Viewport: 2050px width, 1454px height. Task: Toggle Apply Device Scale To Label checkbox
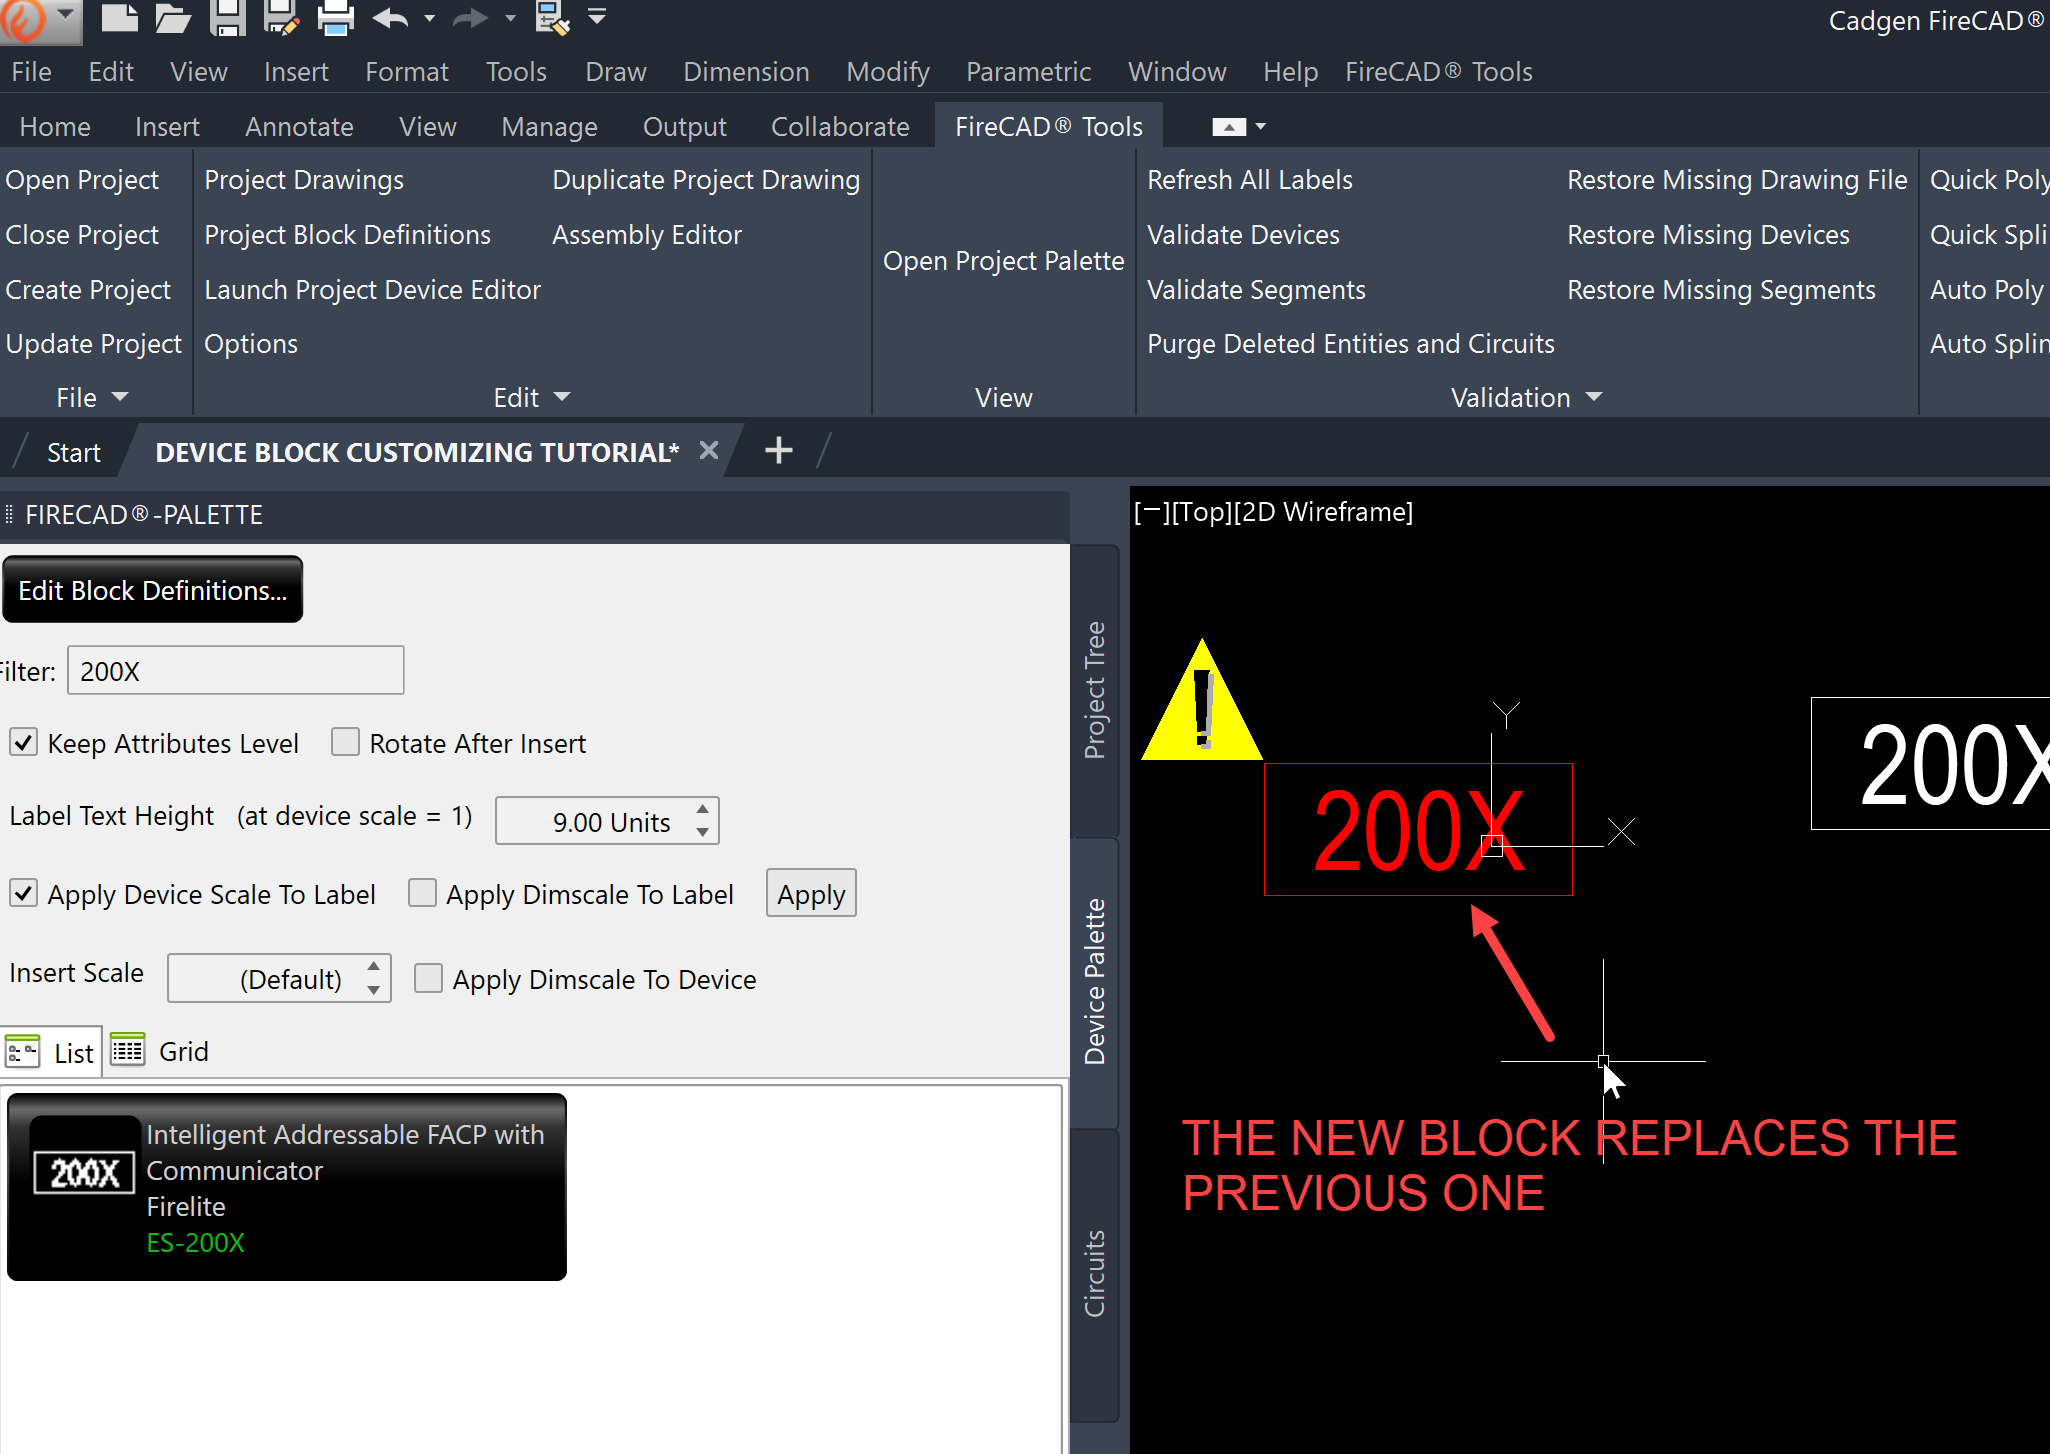pyautogui.click(x=23, y=892)
